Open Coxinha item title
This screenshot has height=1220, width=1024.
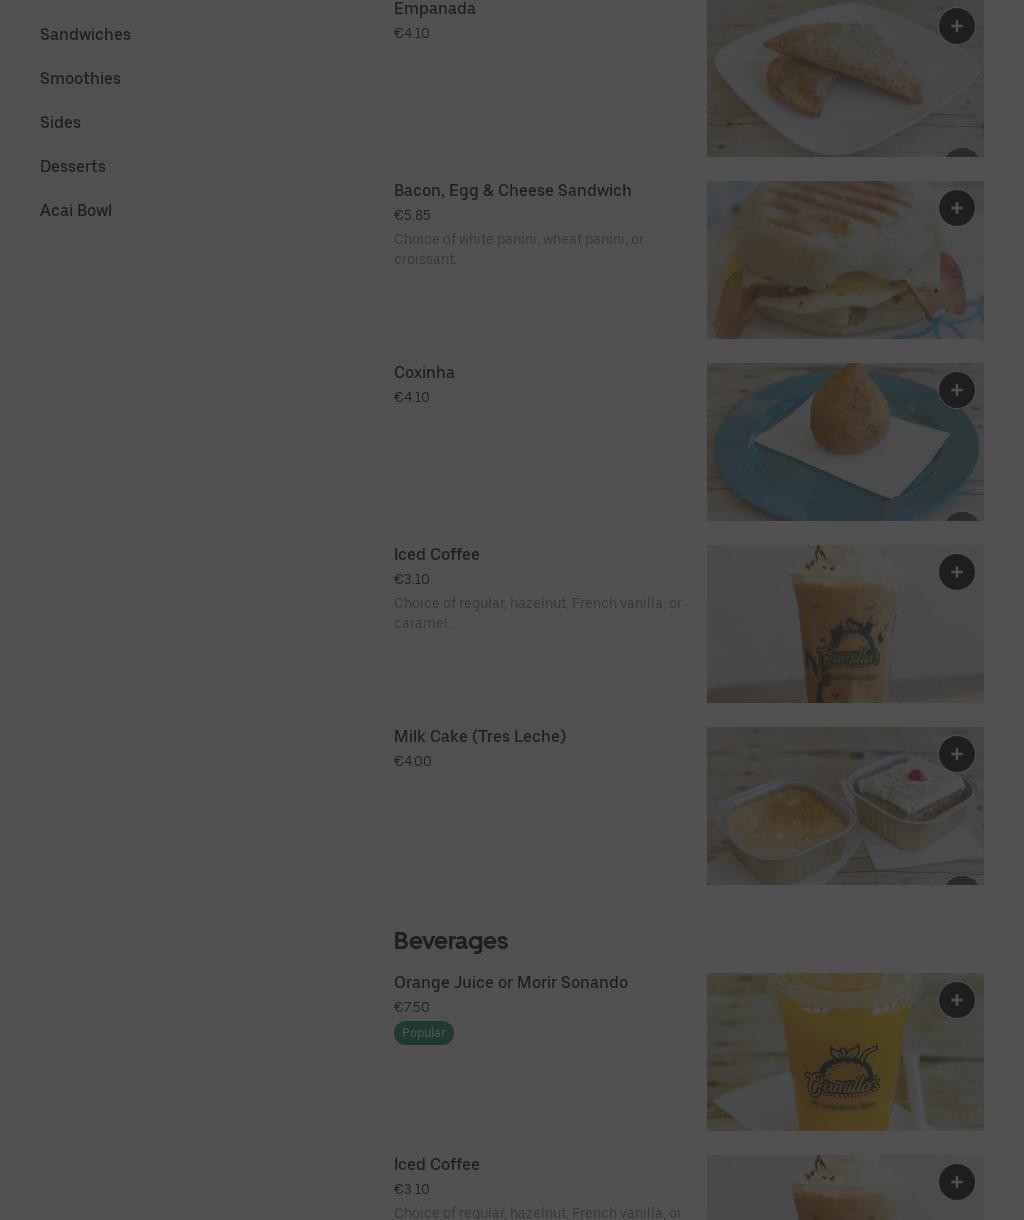coord(424,372)
